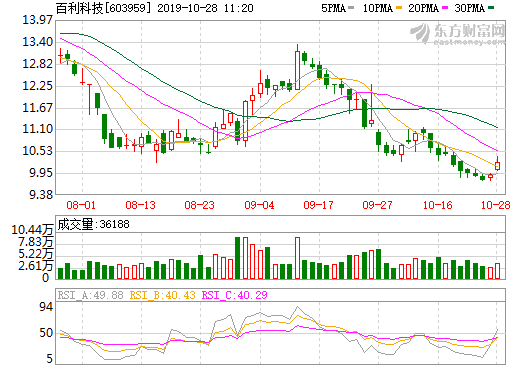Viewport: 520px width, 365px height.
Task: Click the green 30PMA legend color dash
Action: (x=491, y=7)
